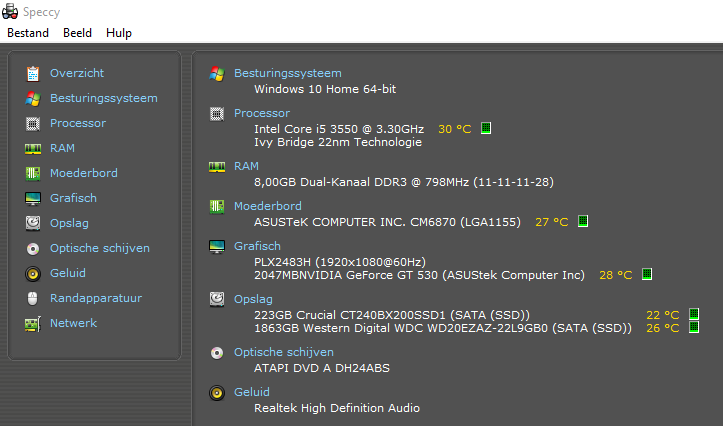Click the Opslag hard drive icon in sidebar
This screenshot has width=723, height=426.
33,223
